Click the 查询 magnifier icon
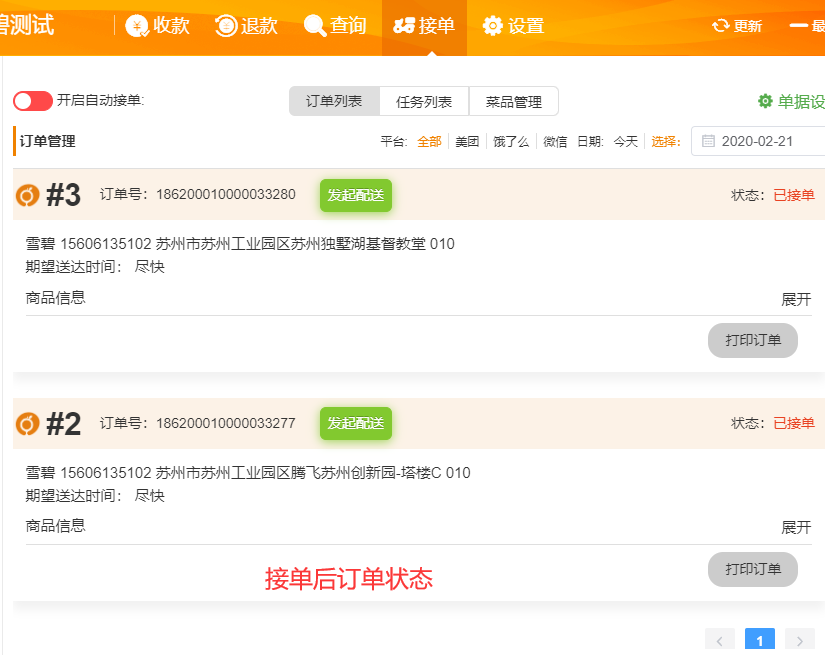Image resolution: width=825 pixels, height=655 pixels. click(315, 26)
